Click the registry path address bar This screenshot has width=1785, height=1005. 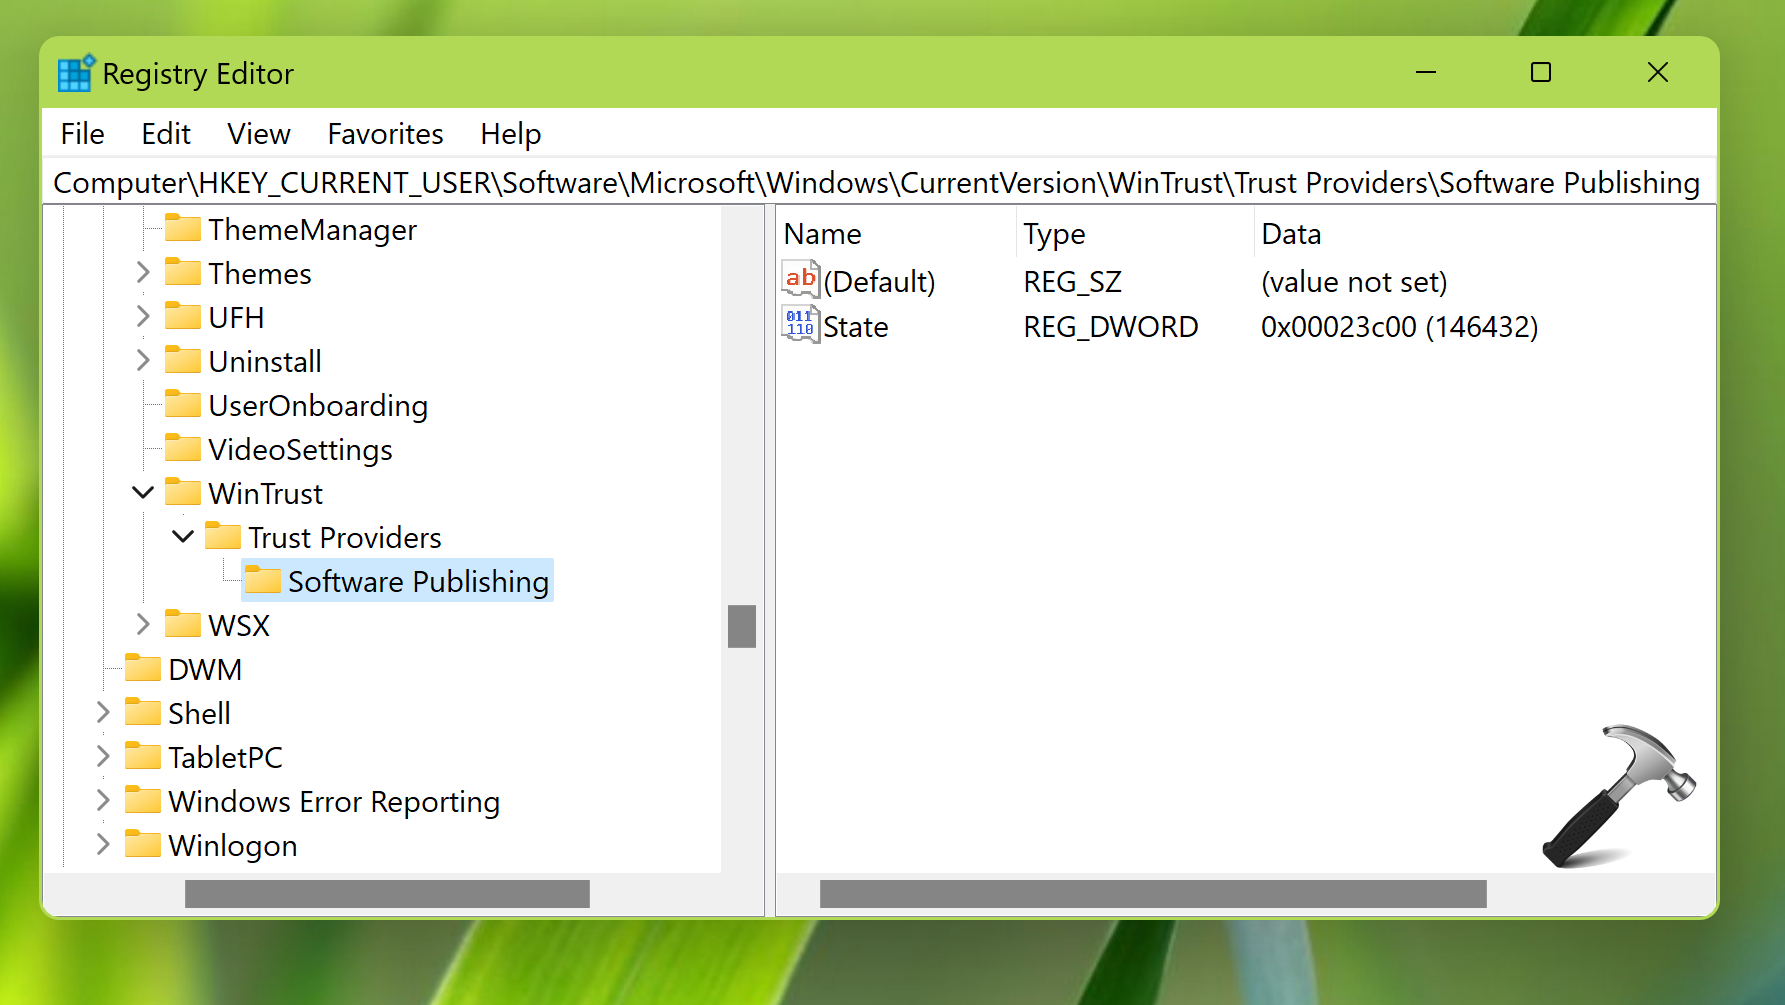876,183
